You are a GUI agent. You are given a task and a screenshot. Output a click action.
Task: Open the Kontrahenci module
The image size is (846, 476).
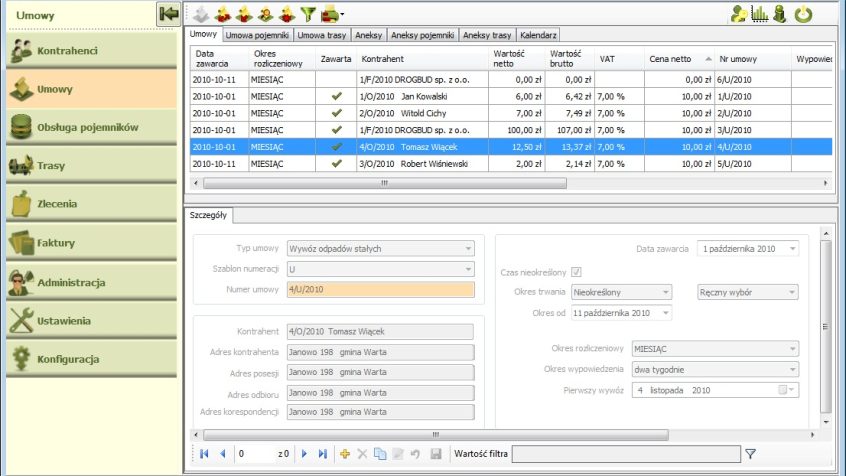[x=91, y=51]
